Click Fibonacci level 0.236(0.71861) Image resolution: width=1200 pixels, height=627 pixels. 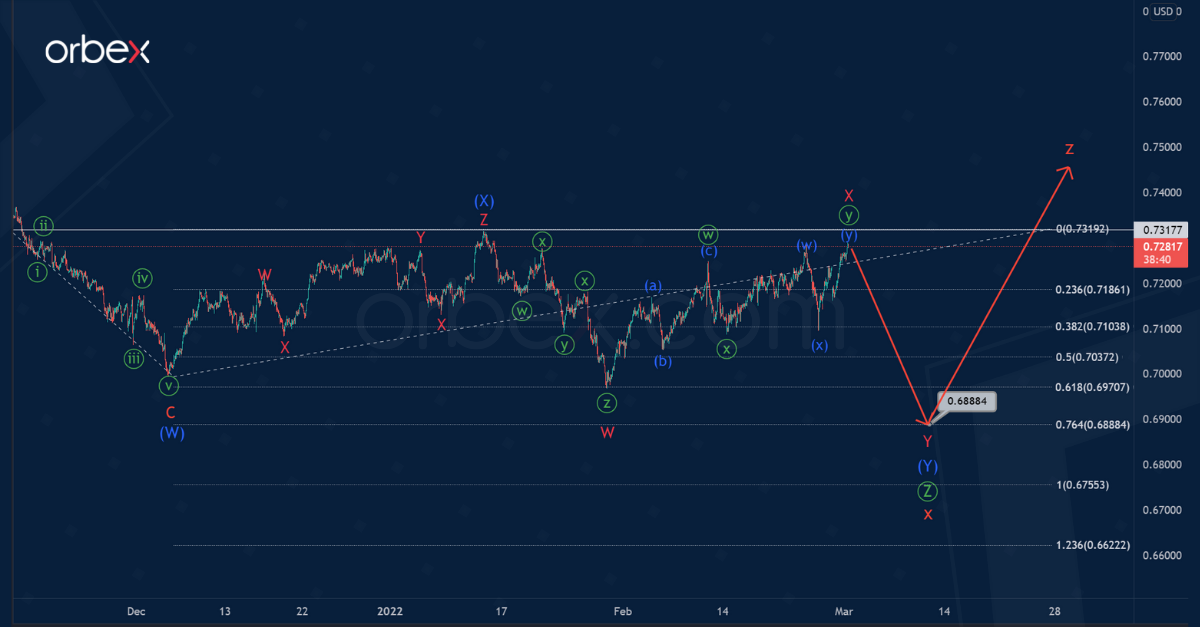tap(1093, 290)
